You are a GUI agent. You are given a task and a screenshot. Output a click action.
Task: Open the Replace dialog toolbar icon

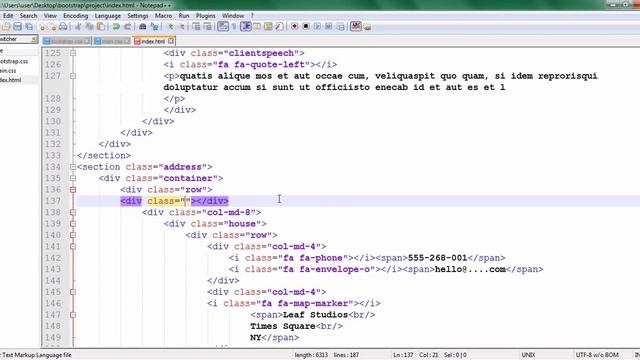click(x=154, y=27)
